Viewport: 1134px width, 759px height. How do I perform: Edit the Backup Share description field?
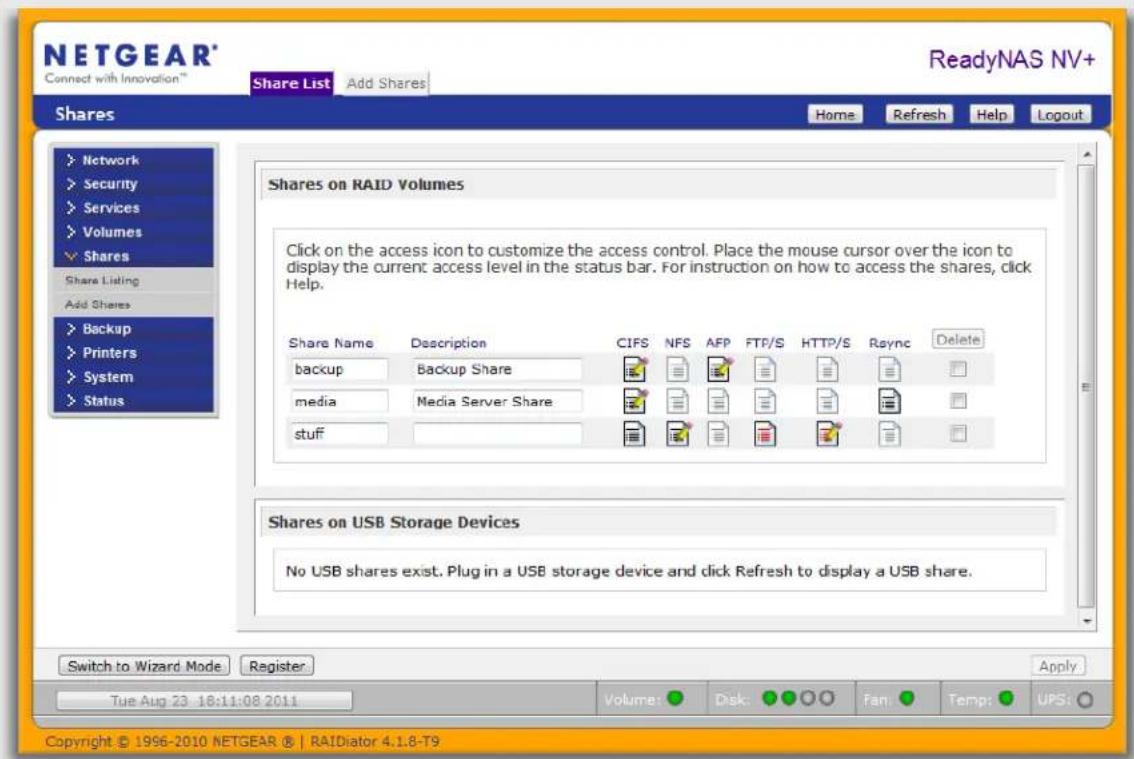tap(497, 369)
